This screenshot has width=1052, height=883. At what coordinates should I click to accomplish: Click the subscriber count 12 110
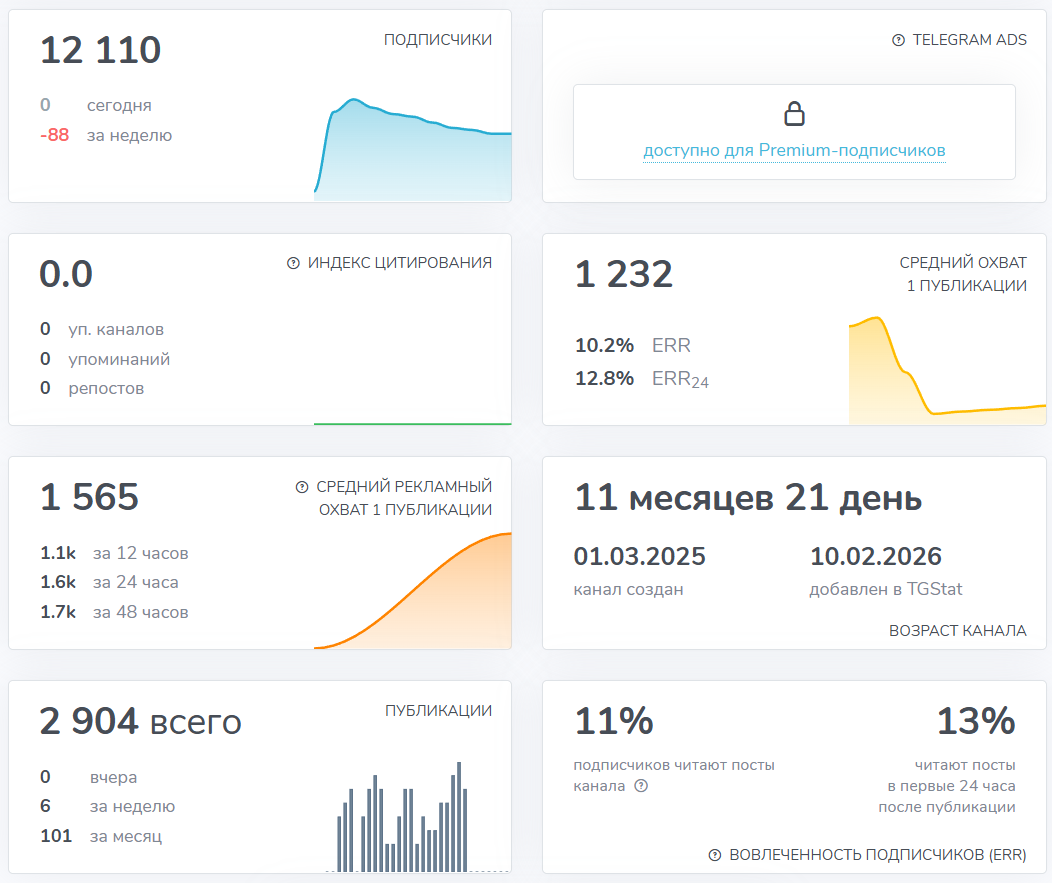(x=99, y=49)
